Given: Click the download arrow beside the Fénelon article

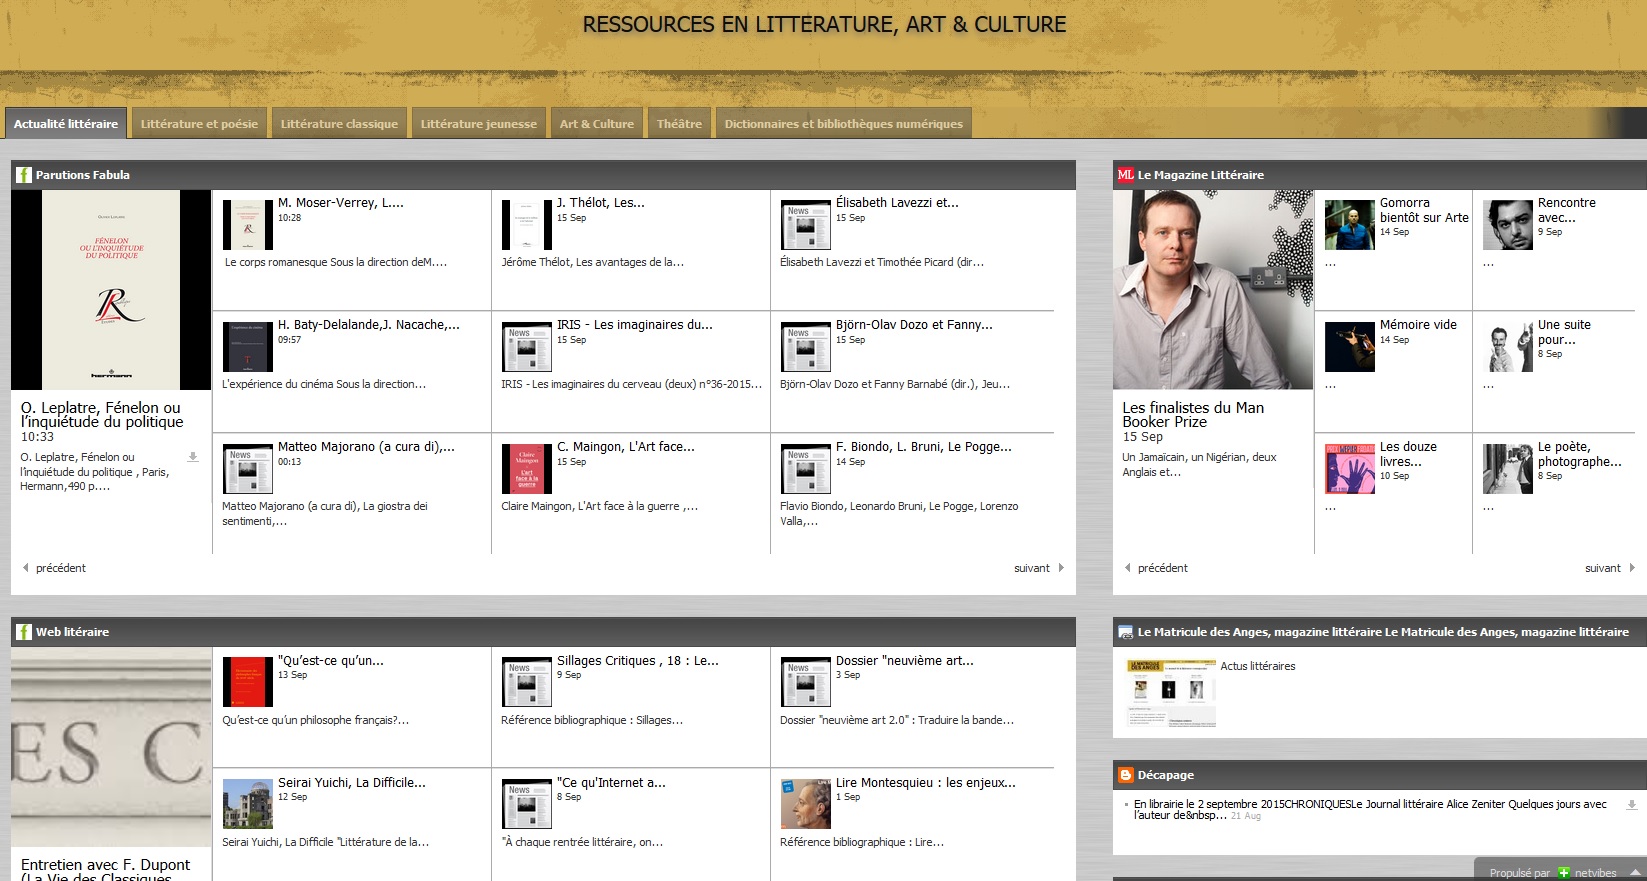Looking at the screenshot, I should pyautogui.click(x=193, y=457).
